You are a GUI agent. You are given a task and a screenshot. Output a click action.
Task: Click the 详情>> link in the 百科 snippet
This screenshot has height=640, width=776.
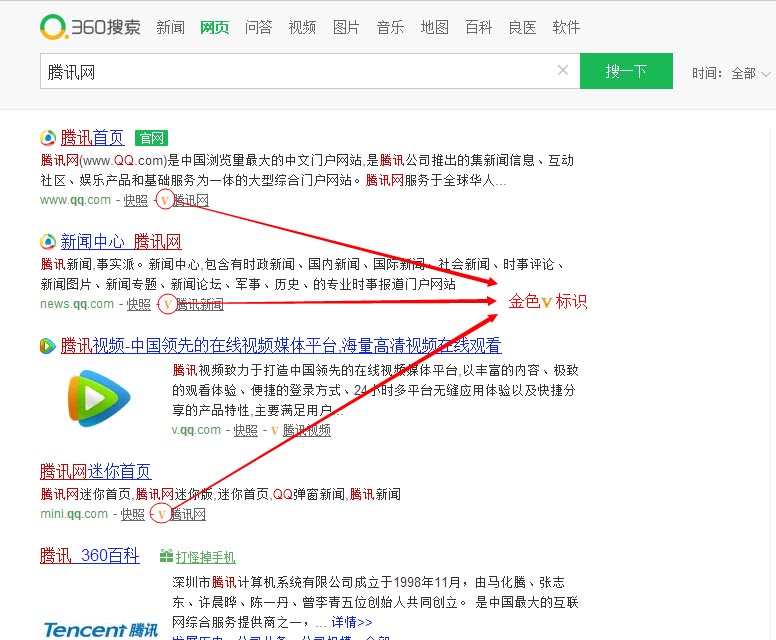click(x=352, y=622)
